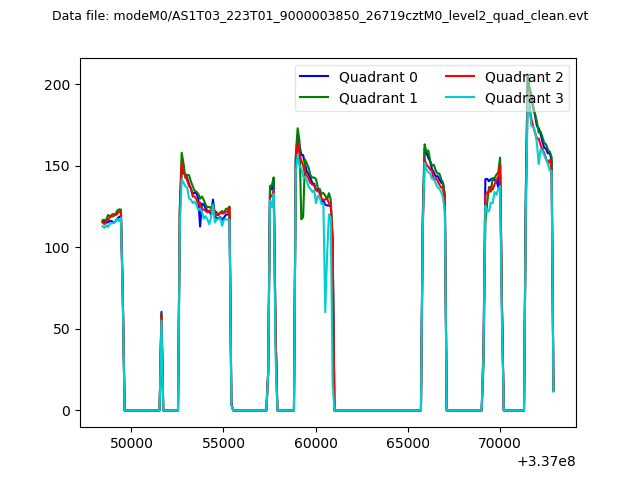Select the green line swatch in legend
This screenshot has width=640, height=480.
[x=316, y=98]
